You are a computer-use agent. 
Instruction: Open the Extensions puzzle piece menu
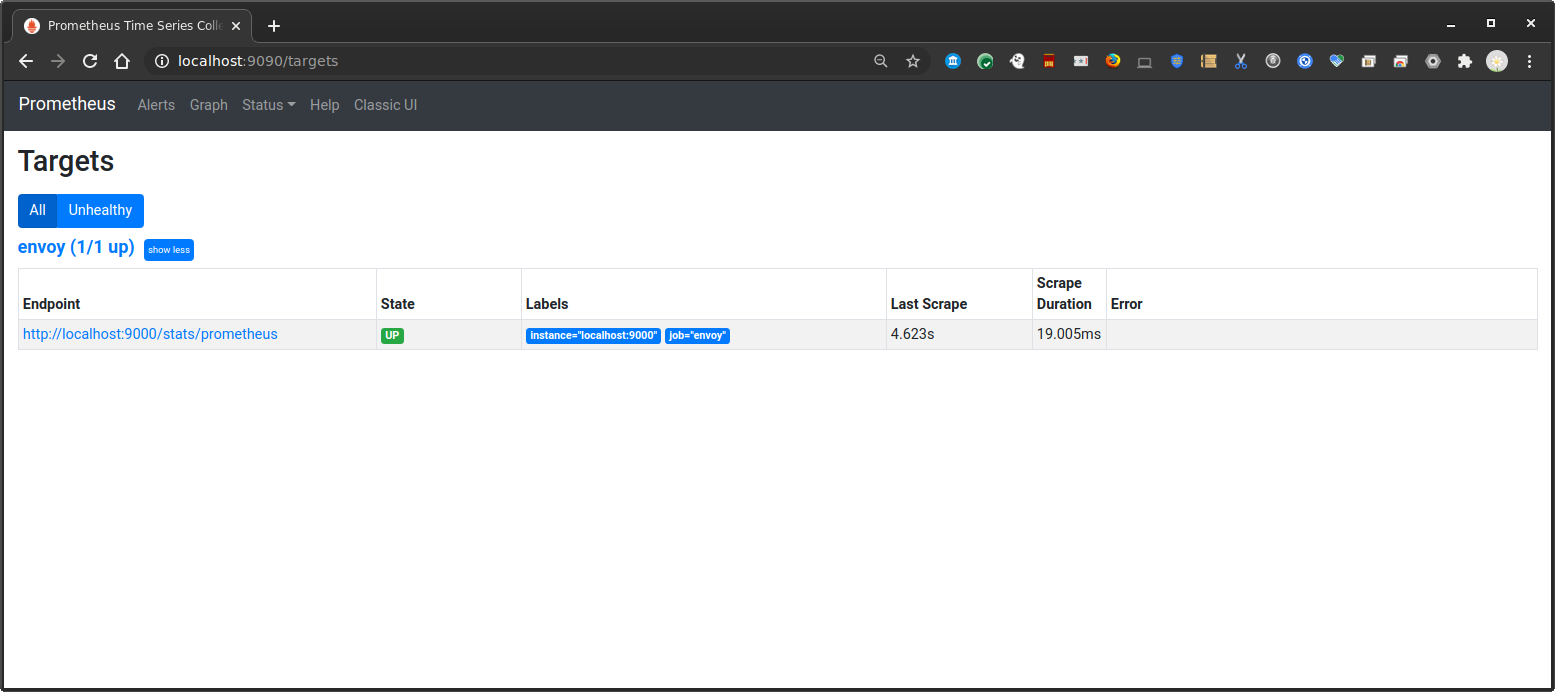coord(1465,61)
